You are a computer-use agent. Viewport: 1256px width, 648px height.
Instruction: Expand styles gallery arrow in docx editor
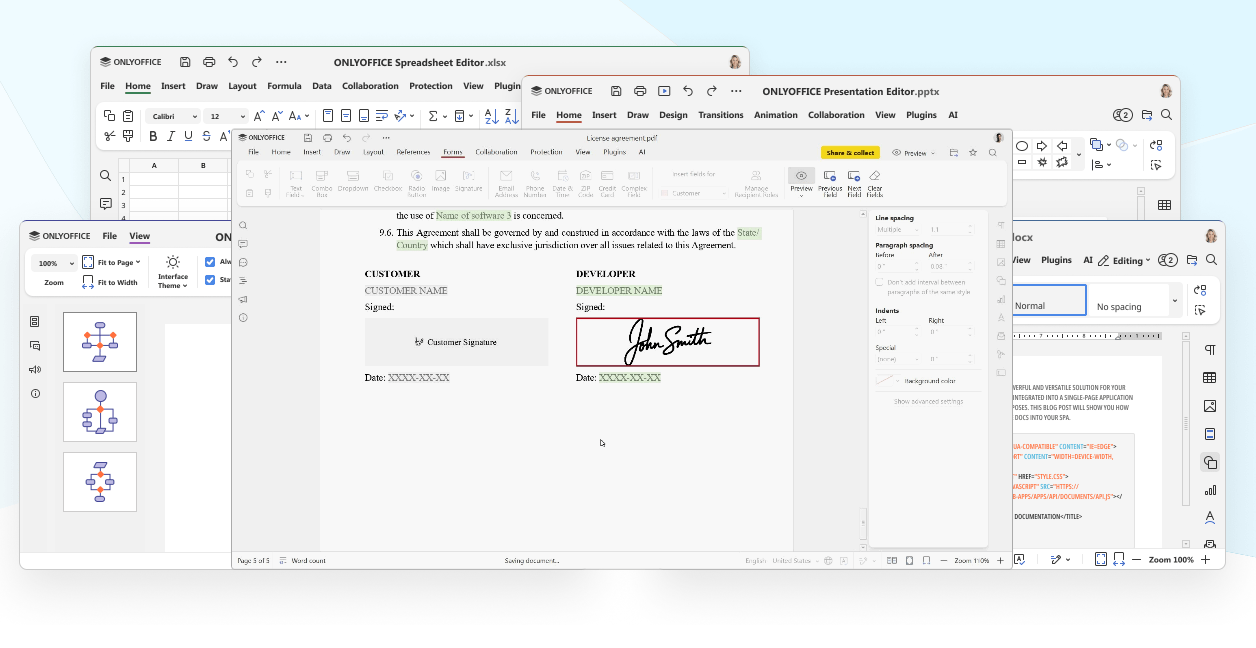[1175, 300]
